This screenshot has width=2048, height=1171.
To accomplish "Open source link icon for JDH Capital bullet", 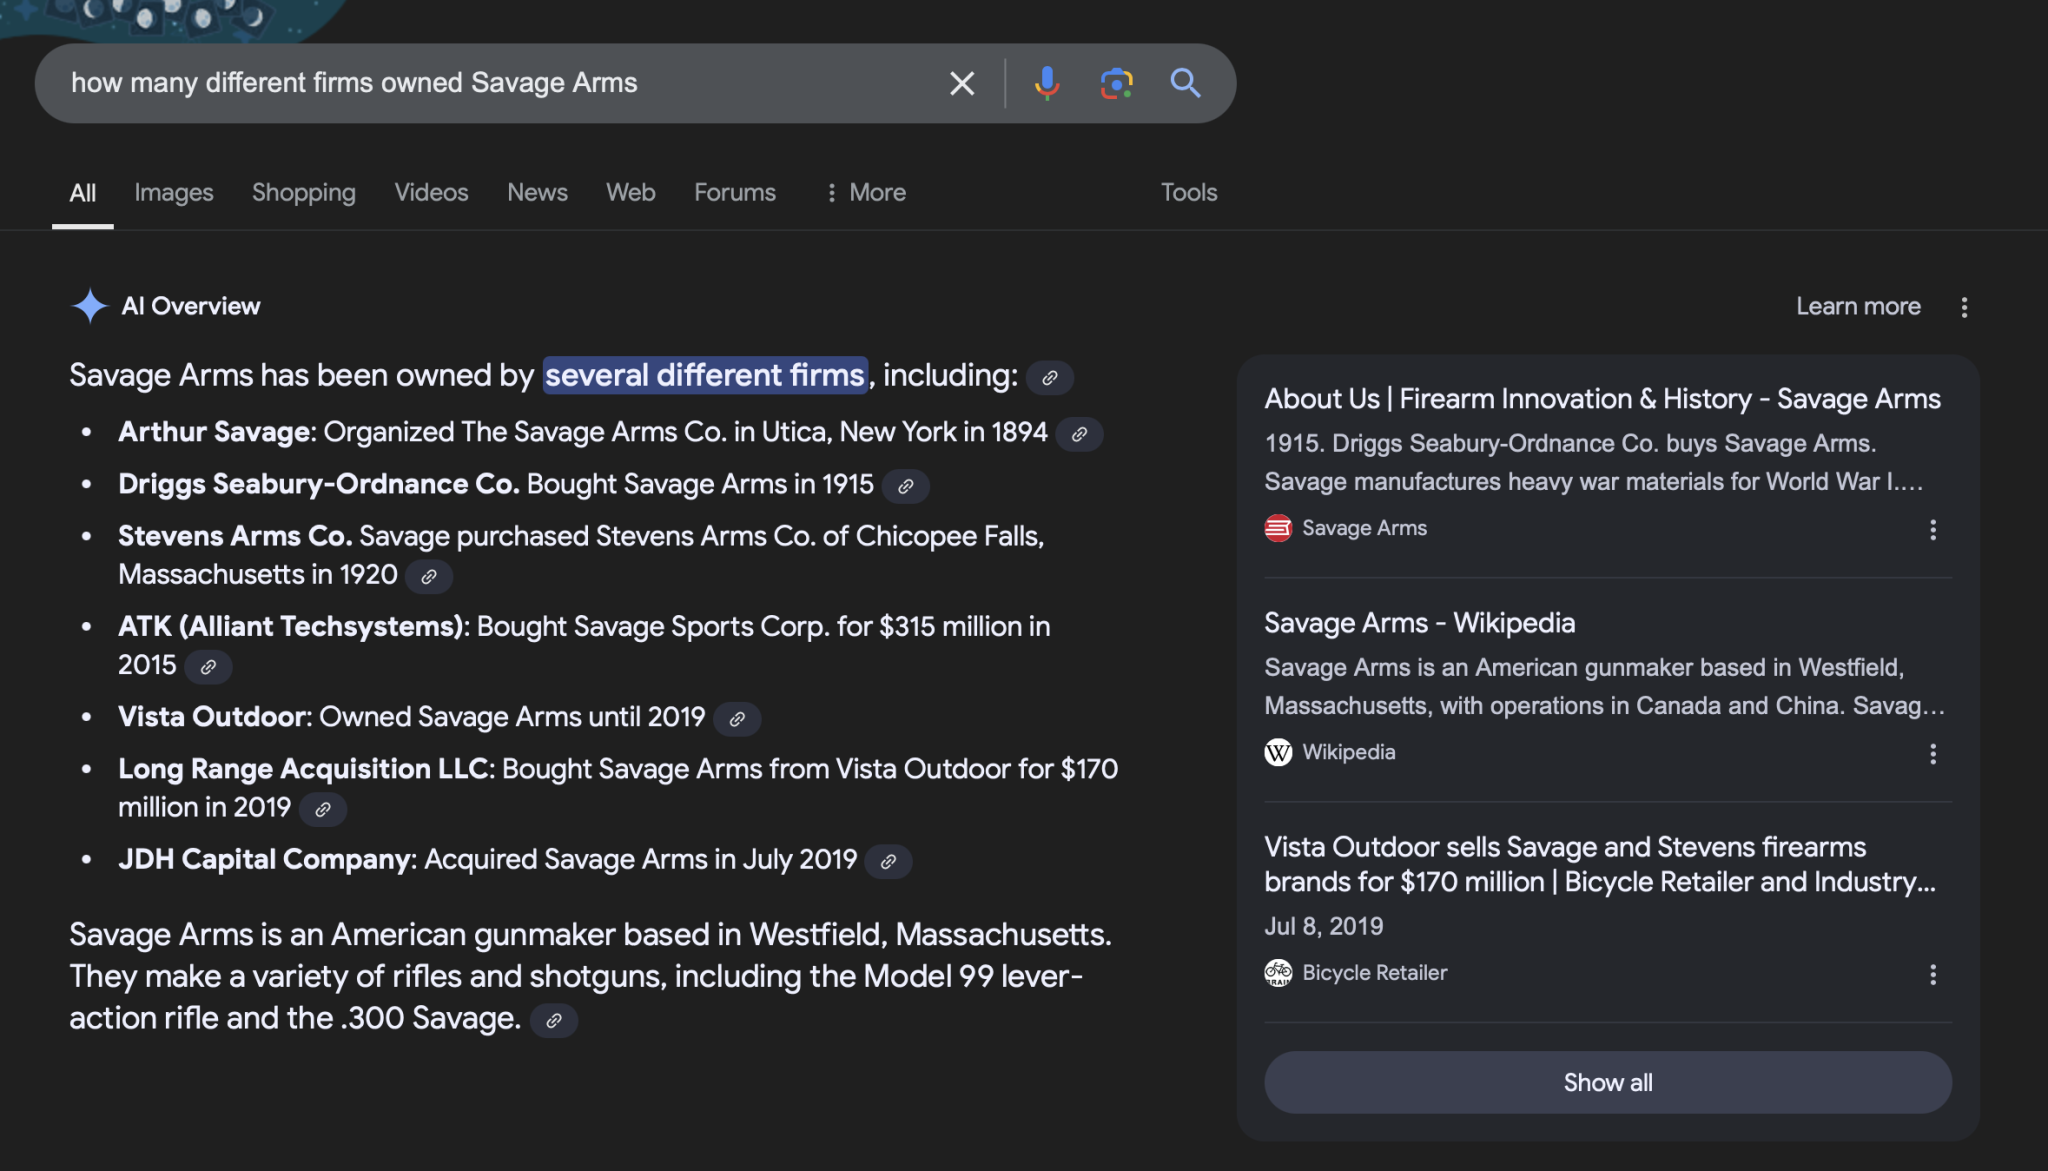I will coord(888,861).
